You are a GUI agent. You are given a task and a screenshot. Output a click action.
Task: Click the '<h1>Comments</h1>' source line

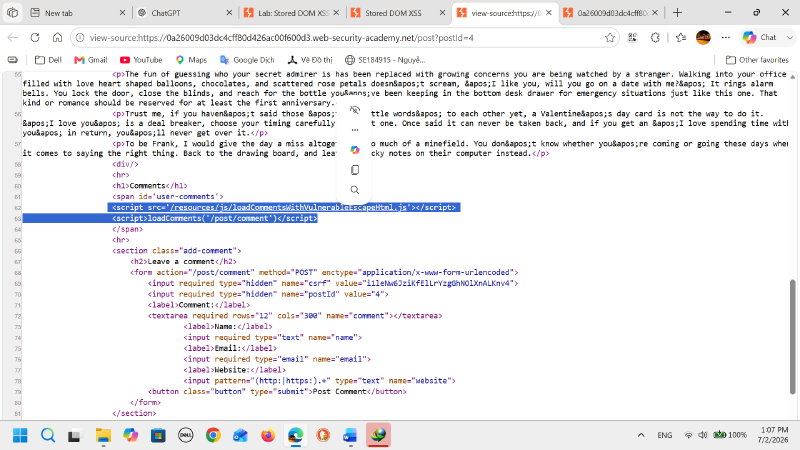149,186
